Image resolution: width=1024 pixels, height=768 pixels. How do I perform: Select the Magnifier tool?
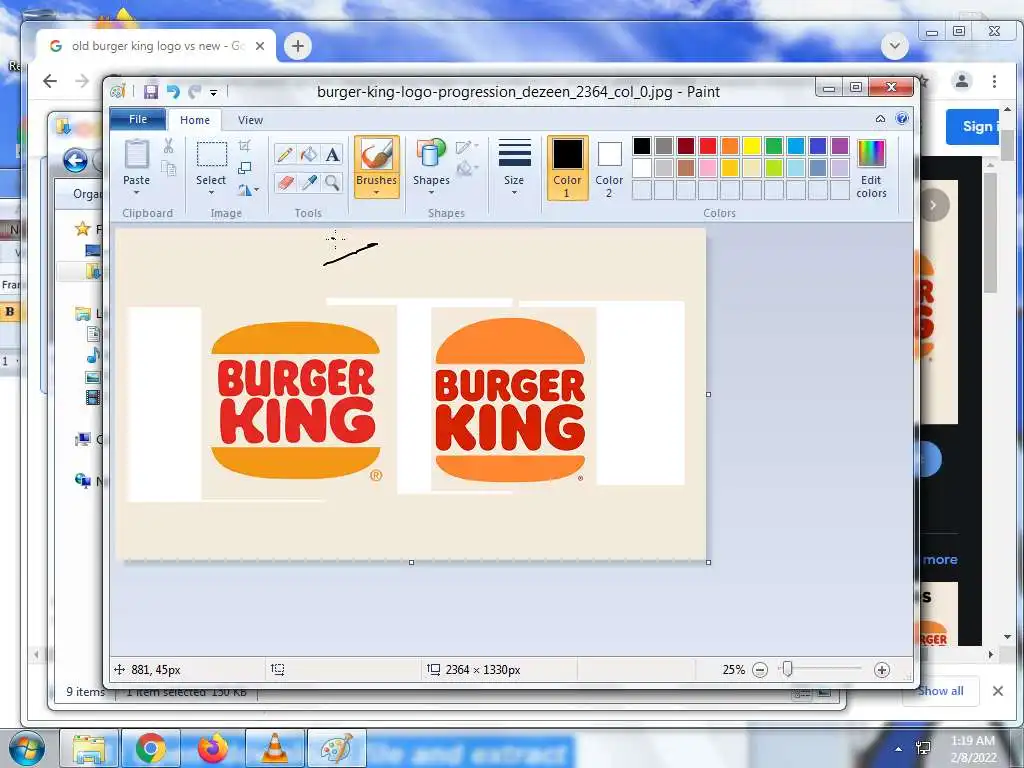(332, 182)
